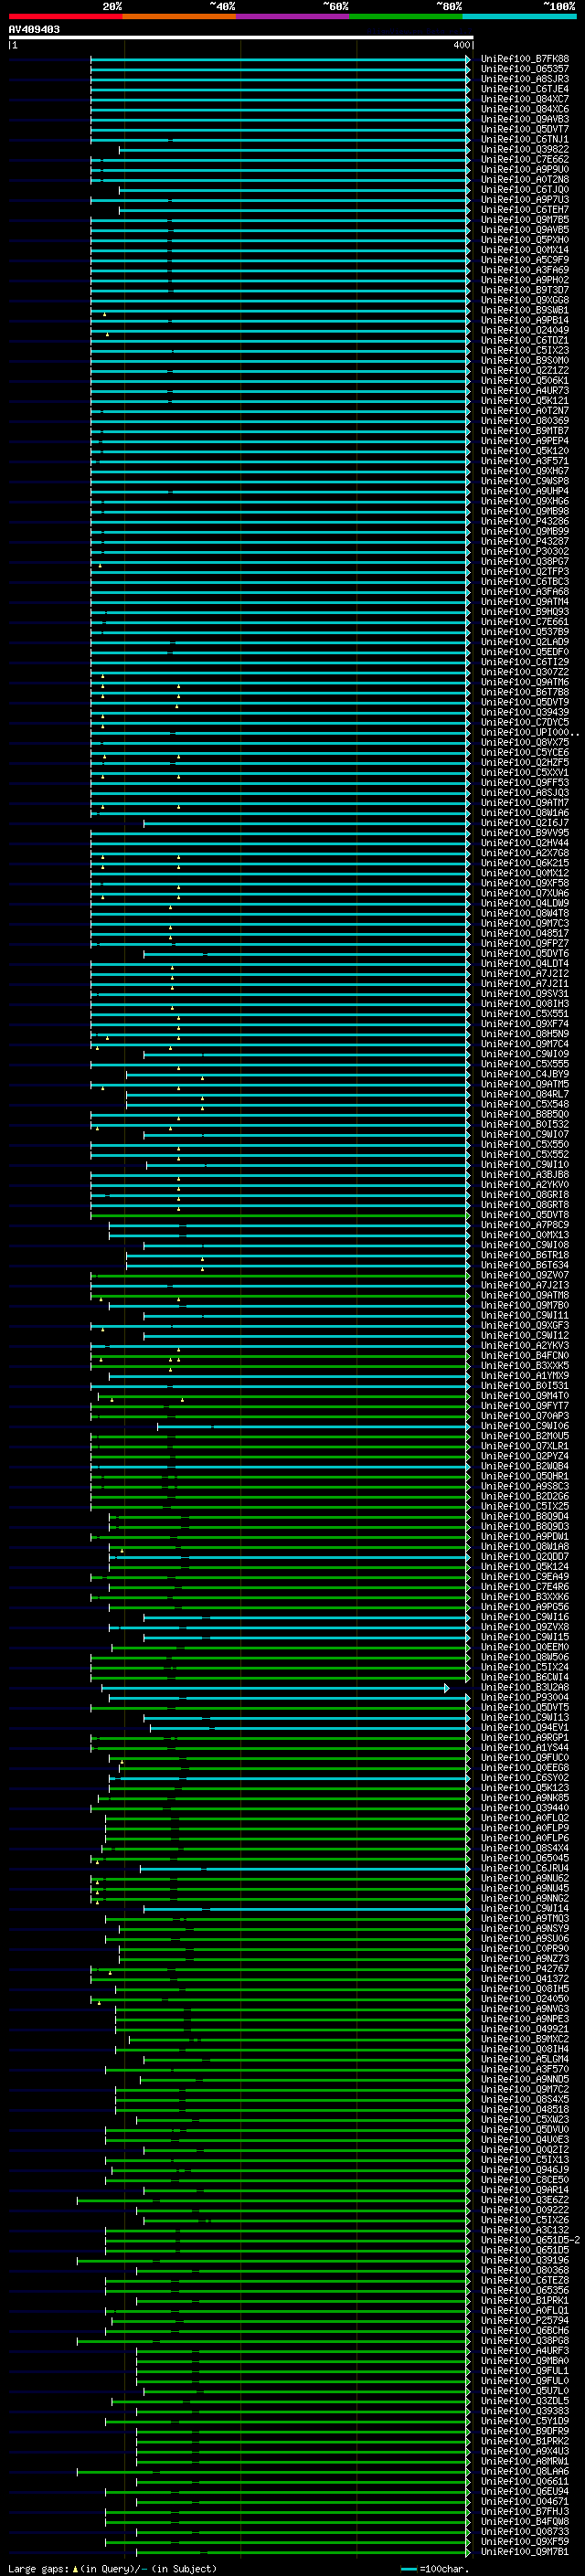This screenshot has width=585, height=2576.
Task: Select hit label UniRef100_B6T634
Action: pyautogui.click(x=524, y=1265)
